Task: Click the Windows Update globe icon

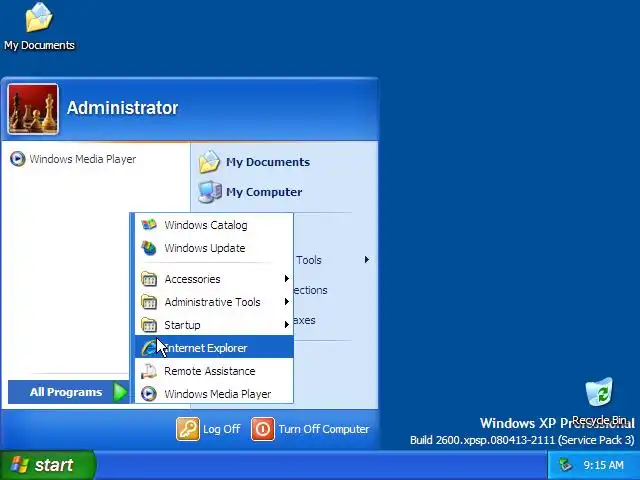Action: 149,248
